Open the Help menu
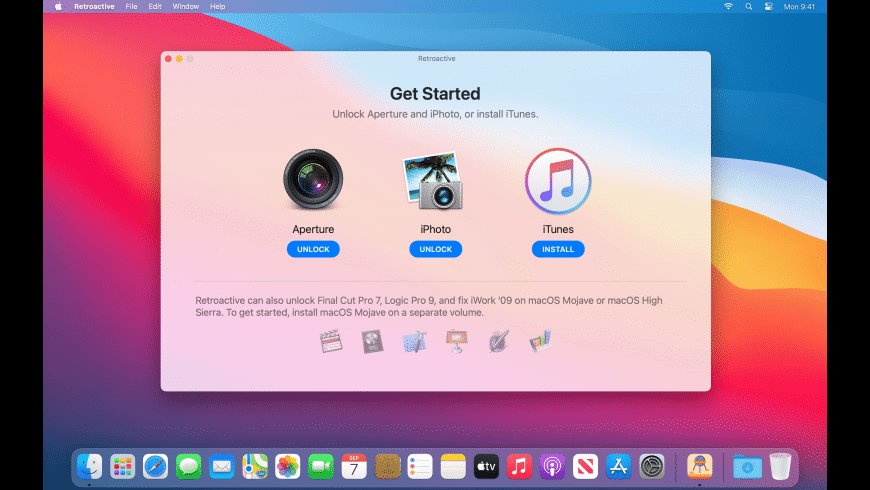 [218, 7]
